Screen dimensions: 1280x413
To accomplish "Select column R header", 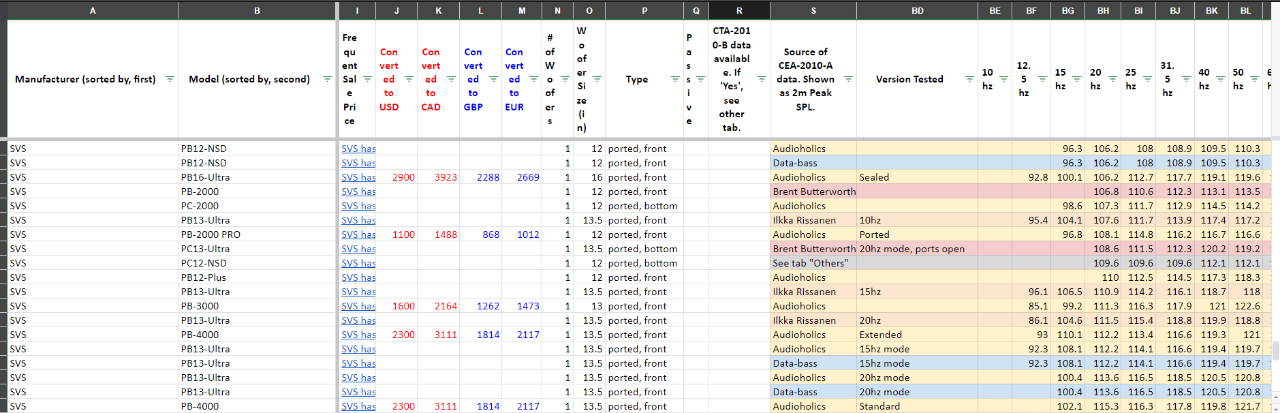I will point(739,10).
